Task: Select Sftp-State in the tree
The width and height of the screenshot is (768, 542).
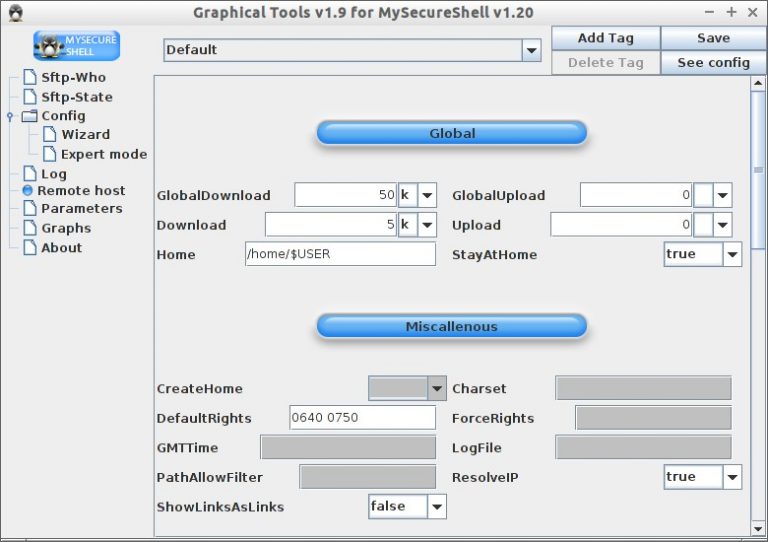Action: pos(77,97)
